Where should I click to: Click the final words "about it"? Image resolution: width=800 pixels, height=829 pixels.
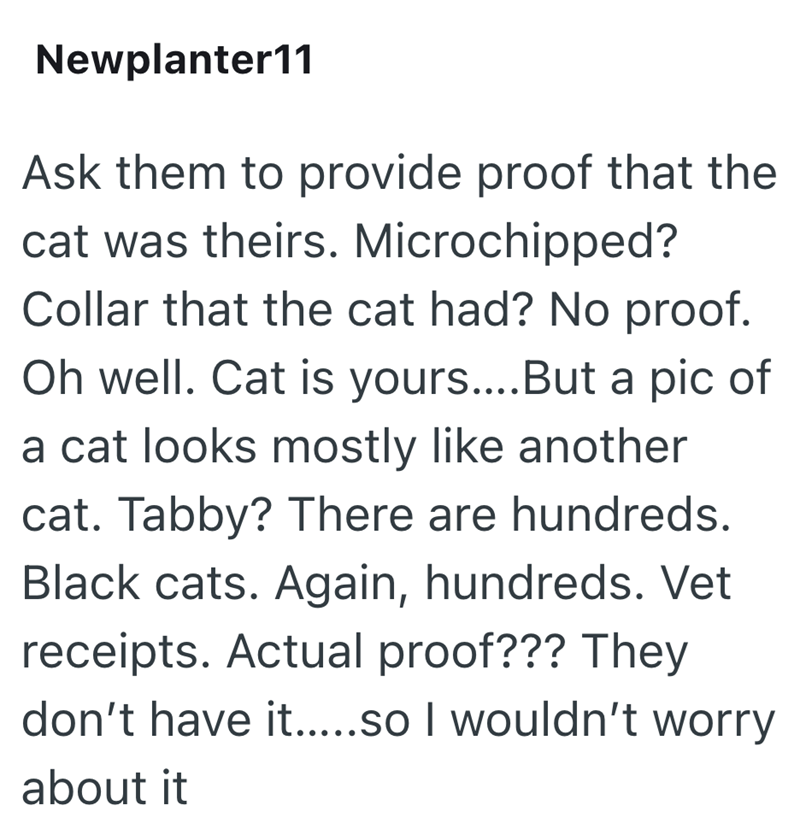(104, 788)
